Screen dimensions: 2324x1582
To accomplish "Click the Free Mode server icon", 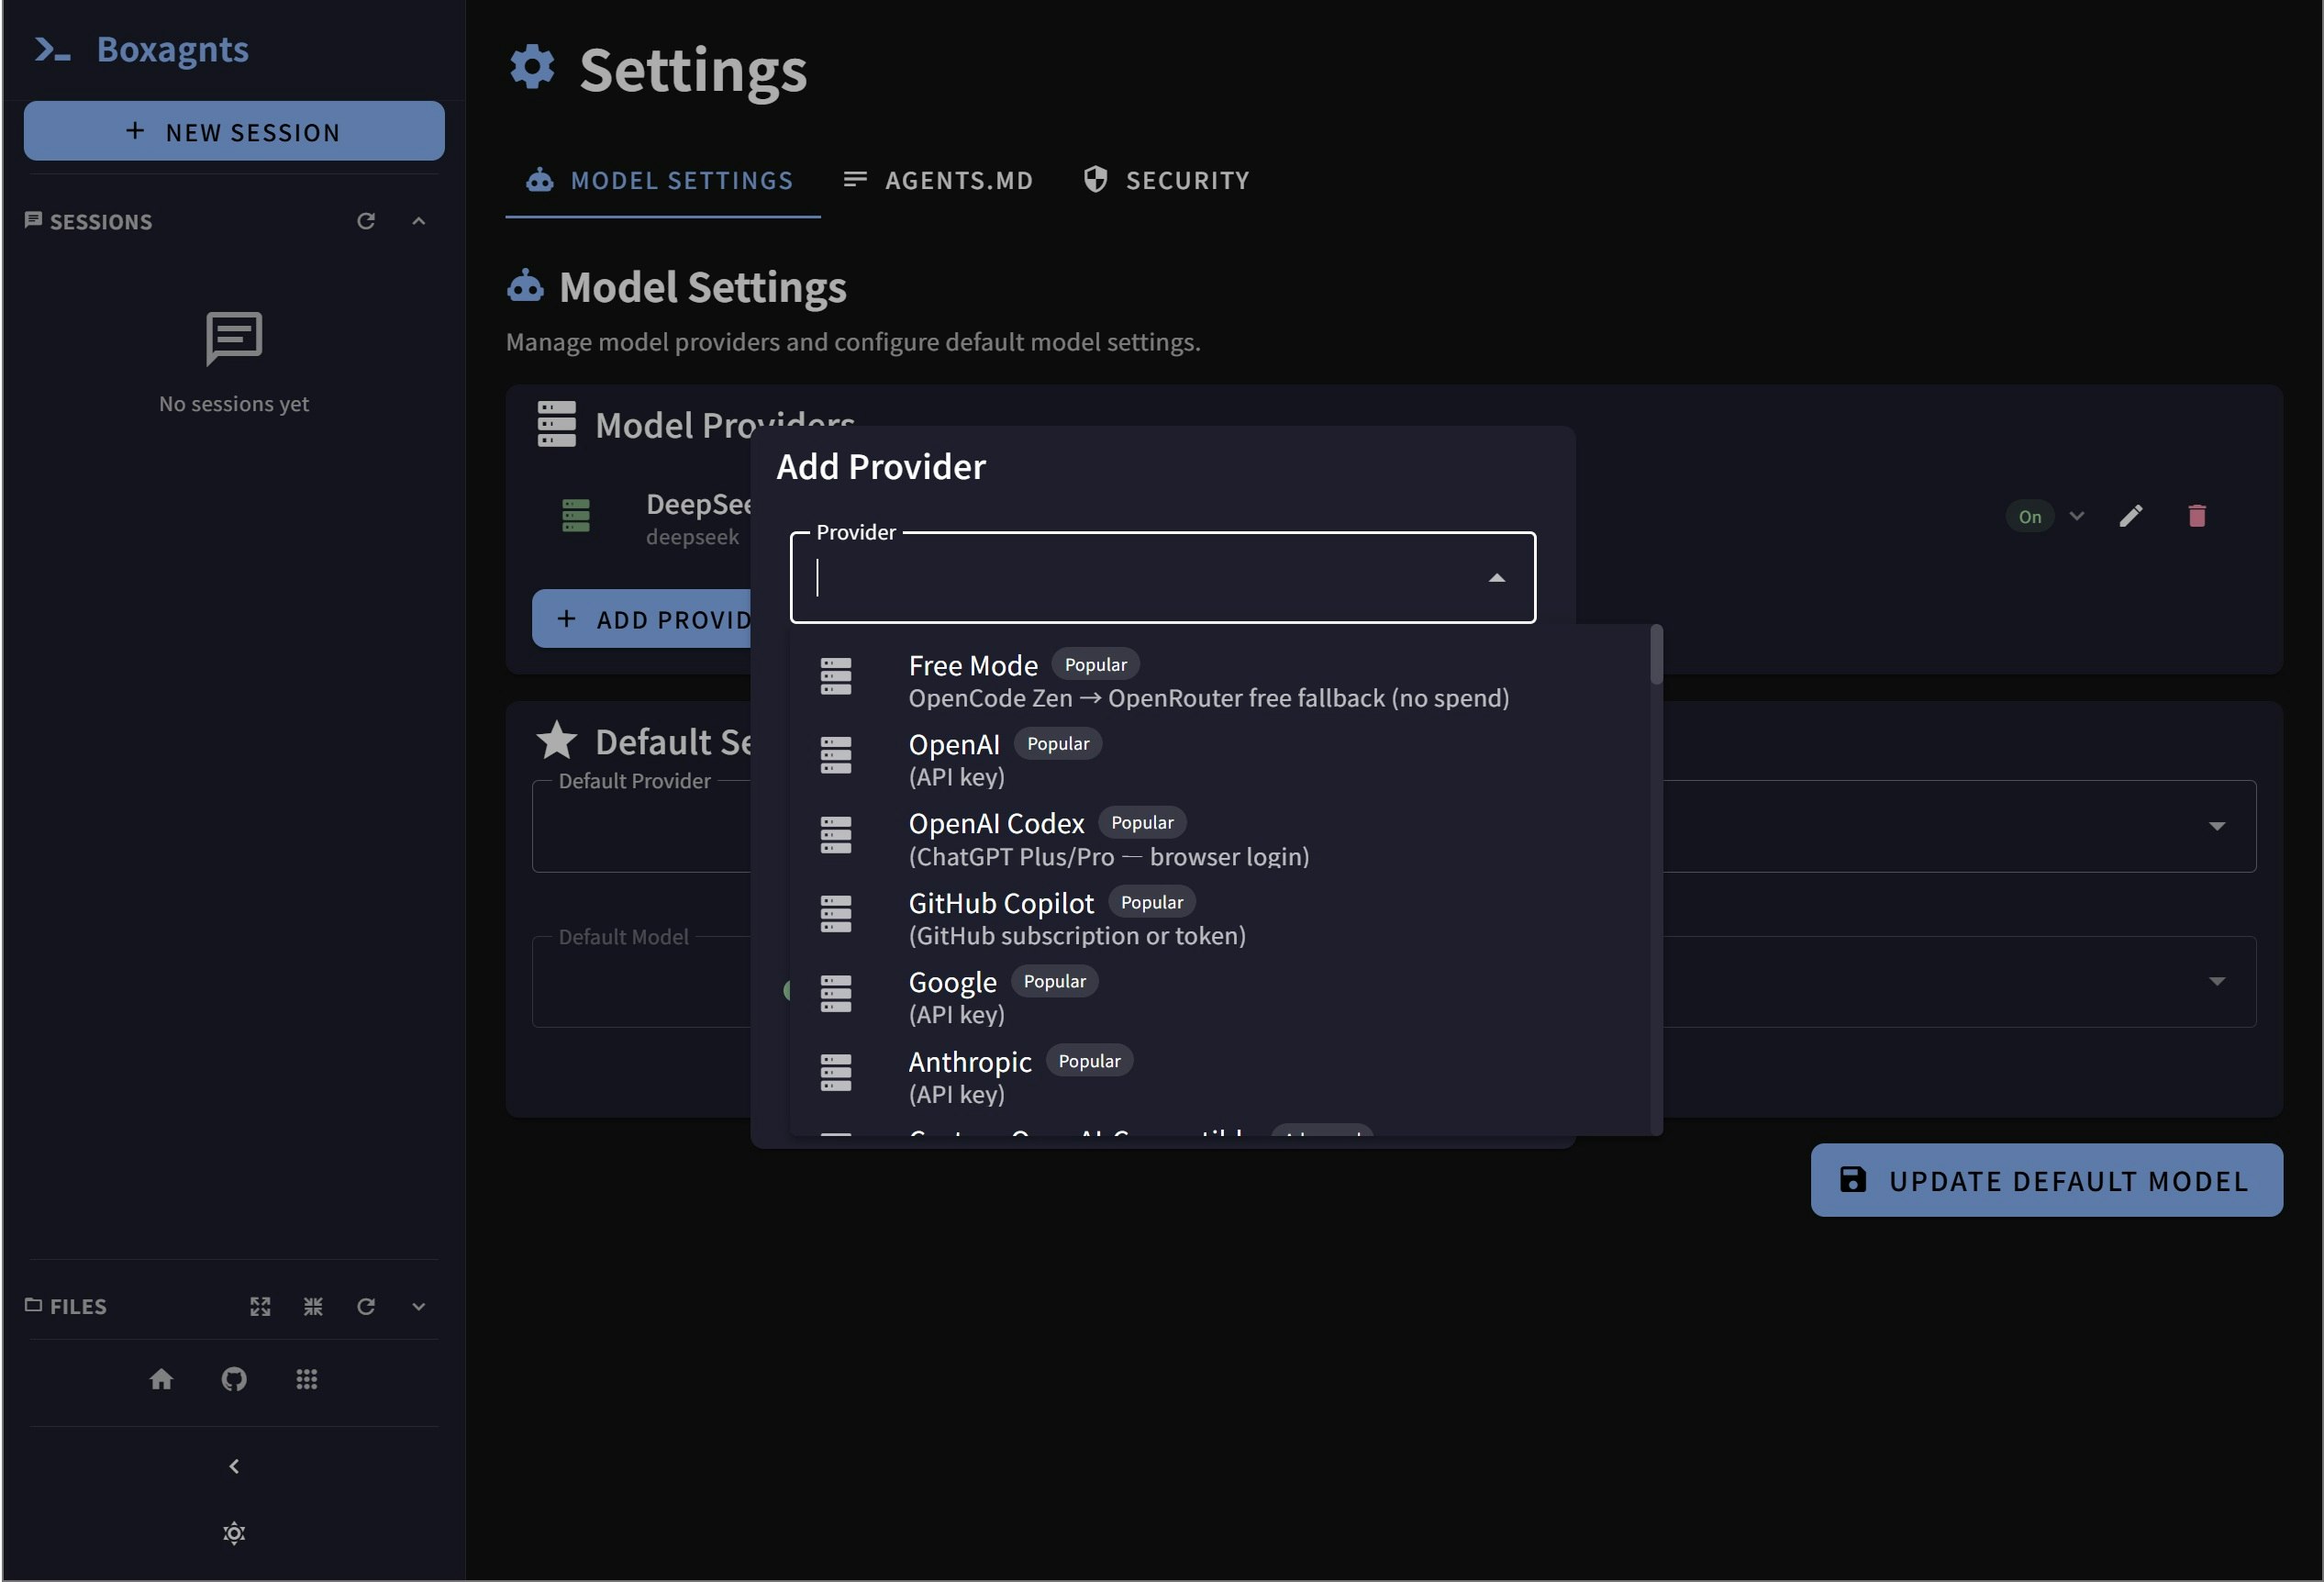I will tap(836, 676).
